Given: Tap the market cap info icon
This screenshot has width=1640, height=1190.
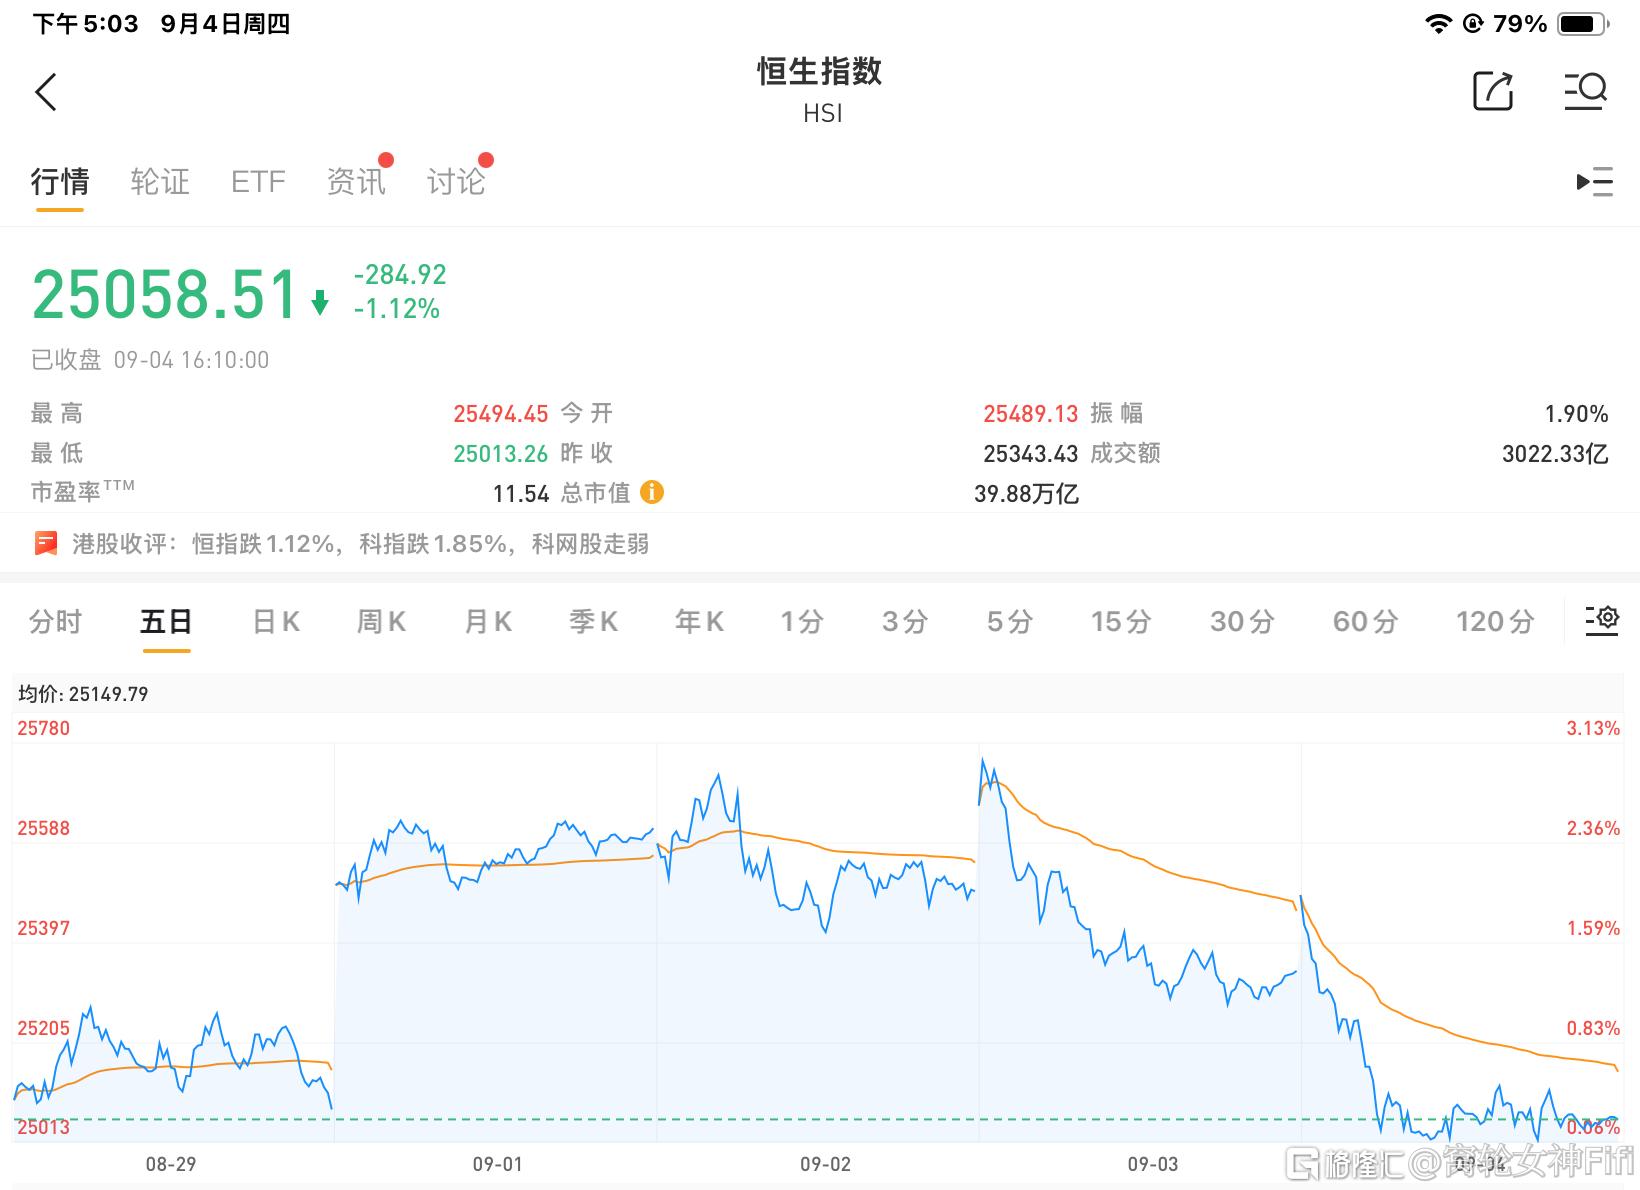Looking at the screenshot, I should 652,492.
